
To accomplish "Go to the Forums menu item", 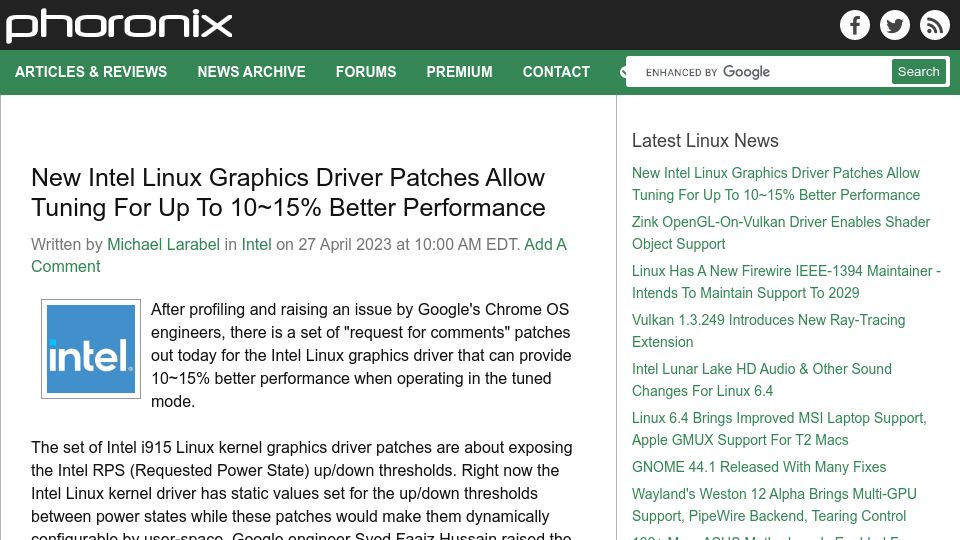I will tap(366, 72).
